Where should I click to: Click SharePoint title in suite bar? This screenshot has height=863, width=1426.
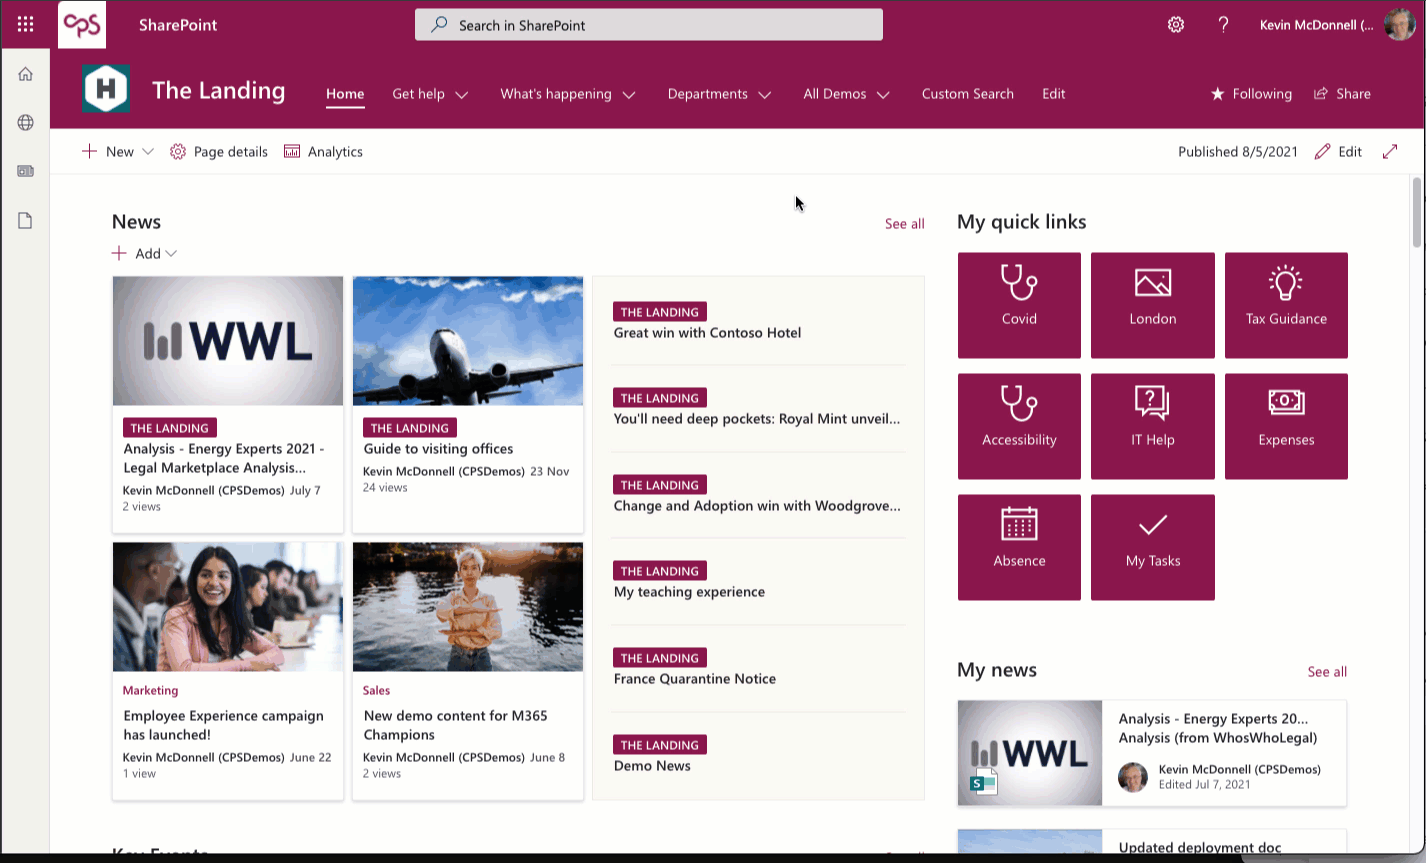pyautogui.click(x=178, y=25)
